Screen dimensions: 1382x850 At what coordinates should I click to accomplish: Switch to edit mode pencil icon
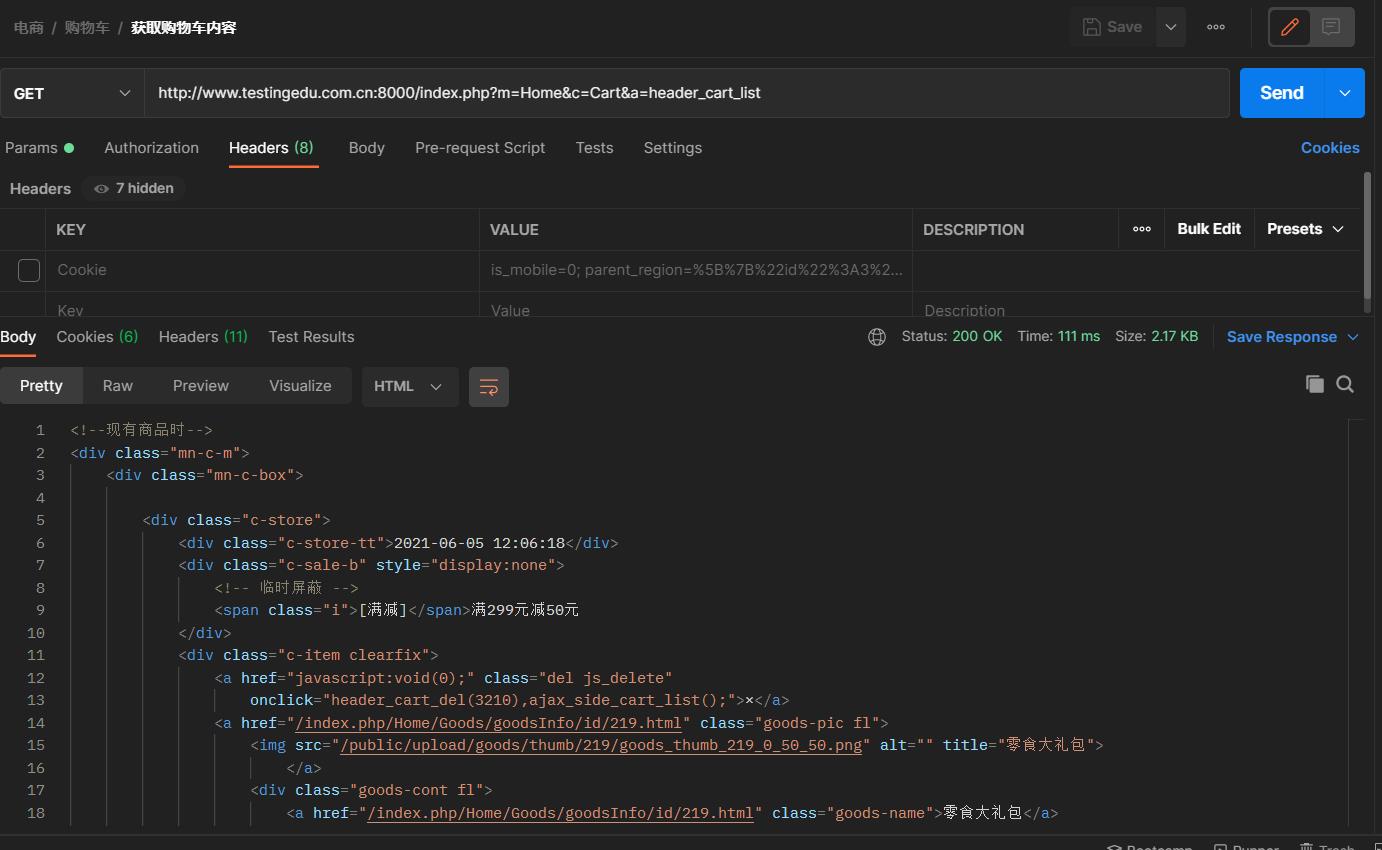pyautogui.click(x=1290, y=27)
